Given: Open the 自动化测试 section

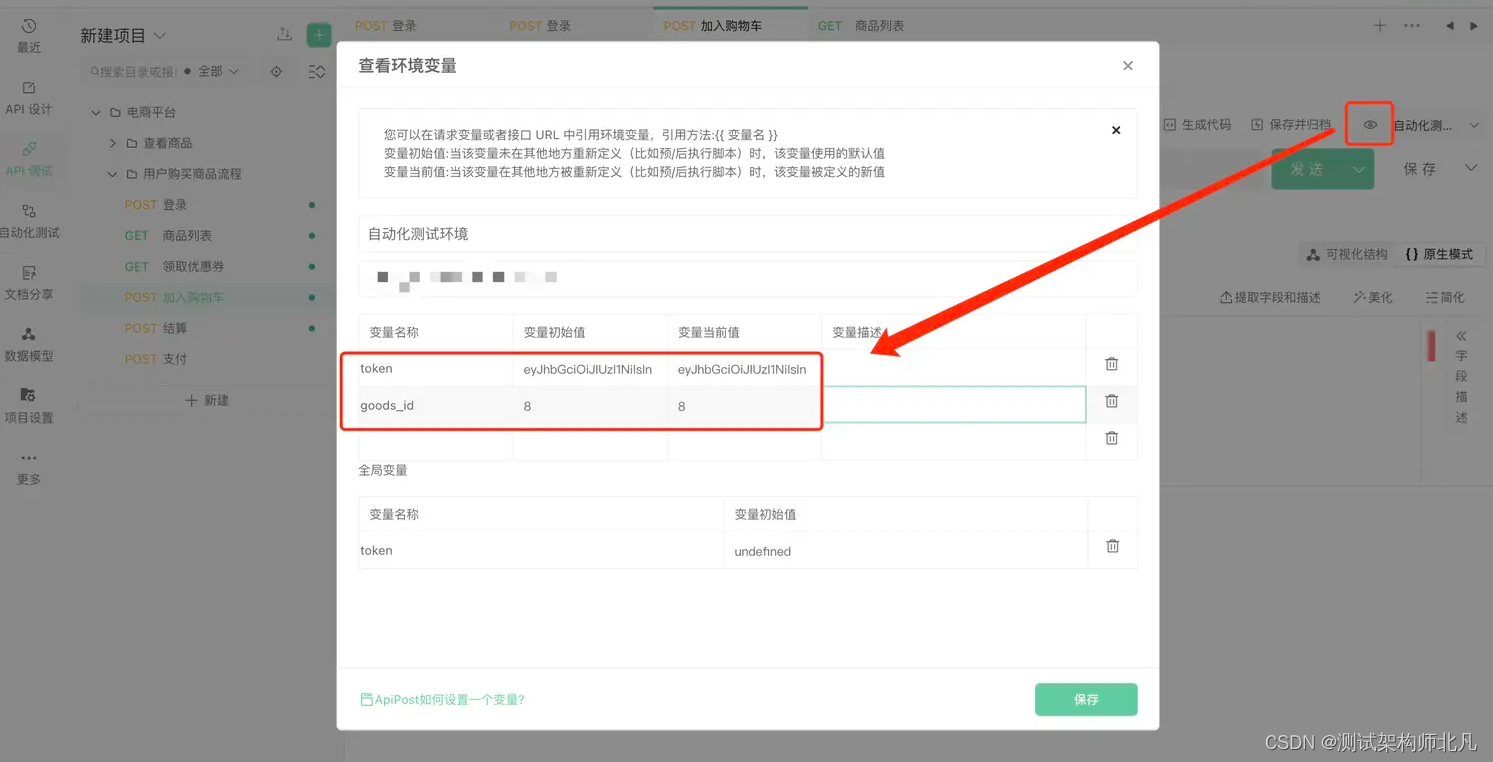Looking at the screenshot, I should tap(29, 221).
